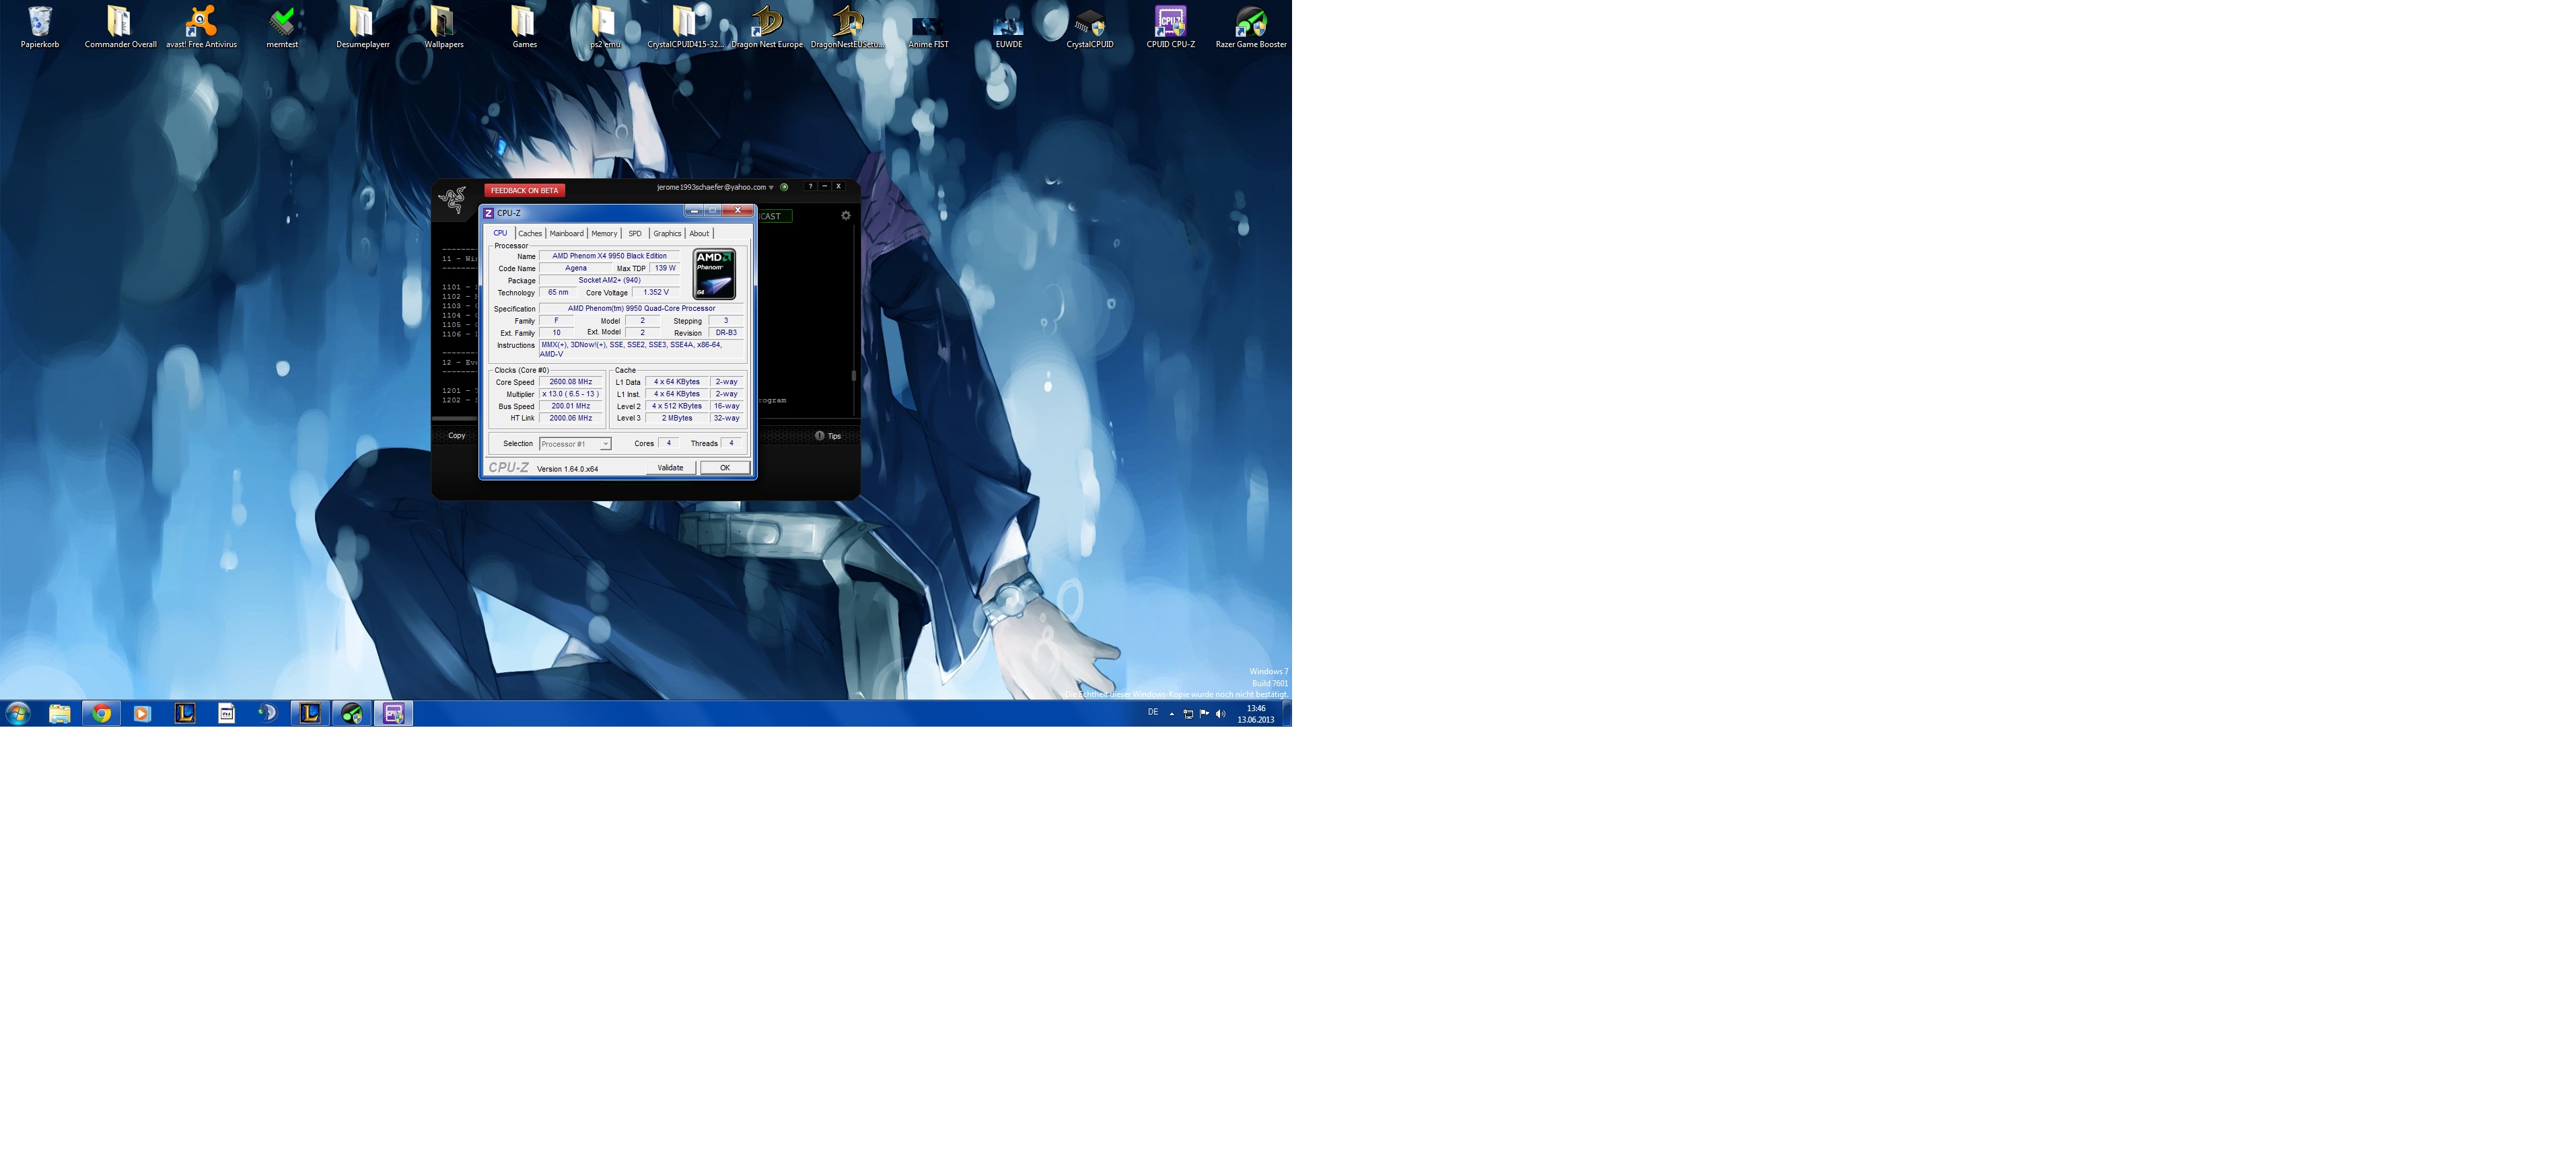This screenshot has height=1168, width=2576.
Task: Click the Validate button
Action: (x=670, y=468)
